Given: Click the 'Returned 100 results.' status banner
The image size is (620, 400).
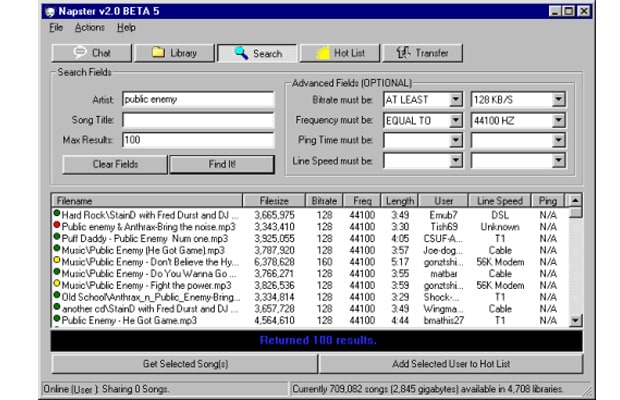Looking at the screenshot, I should point(317,341).
